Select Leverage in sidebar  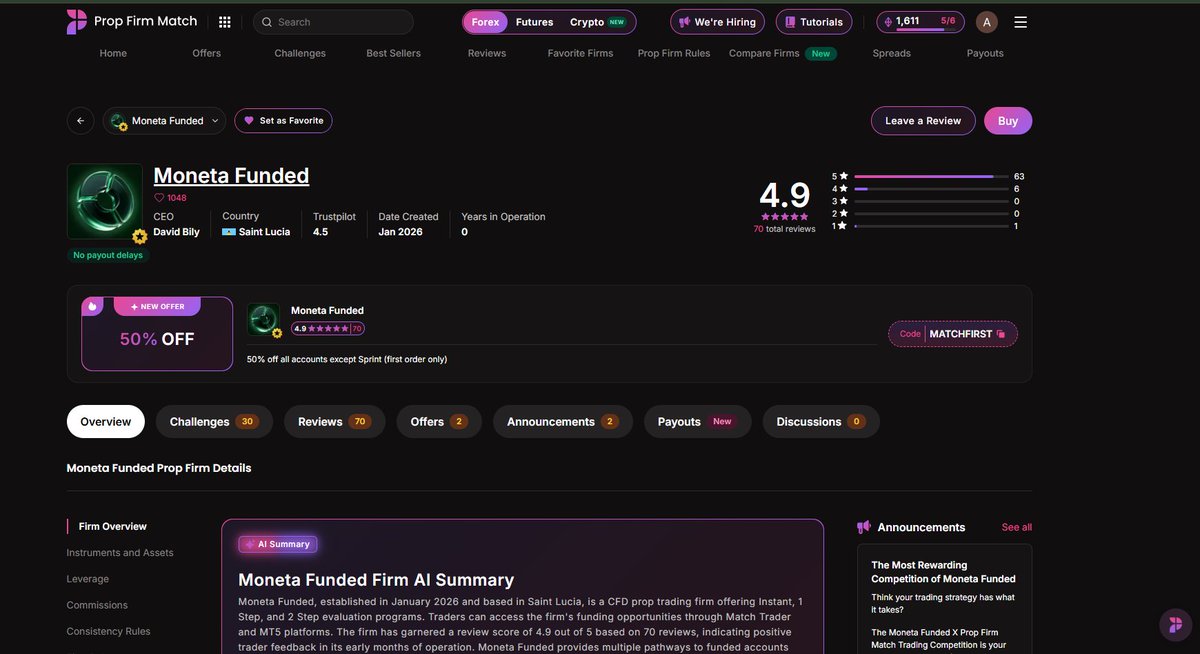tap(88, 579)
